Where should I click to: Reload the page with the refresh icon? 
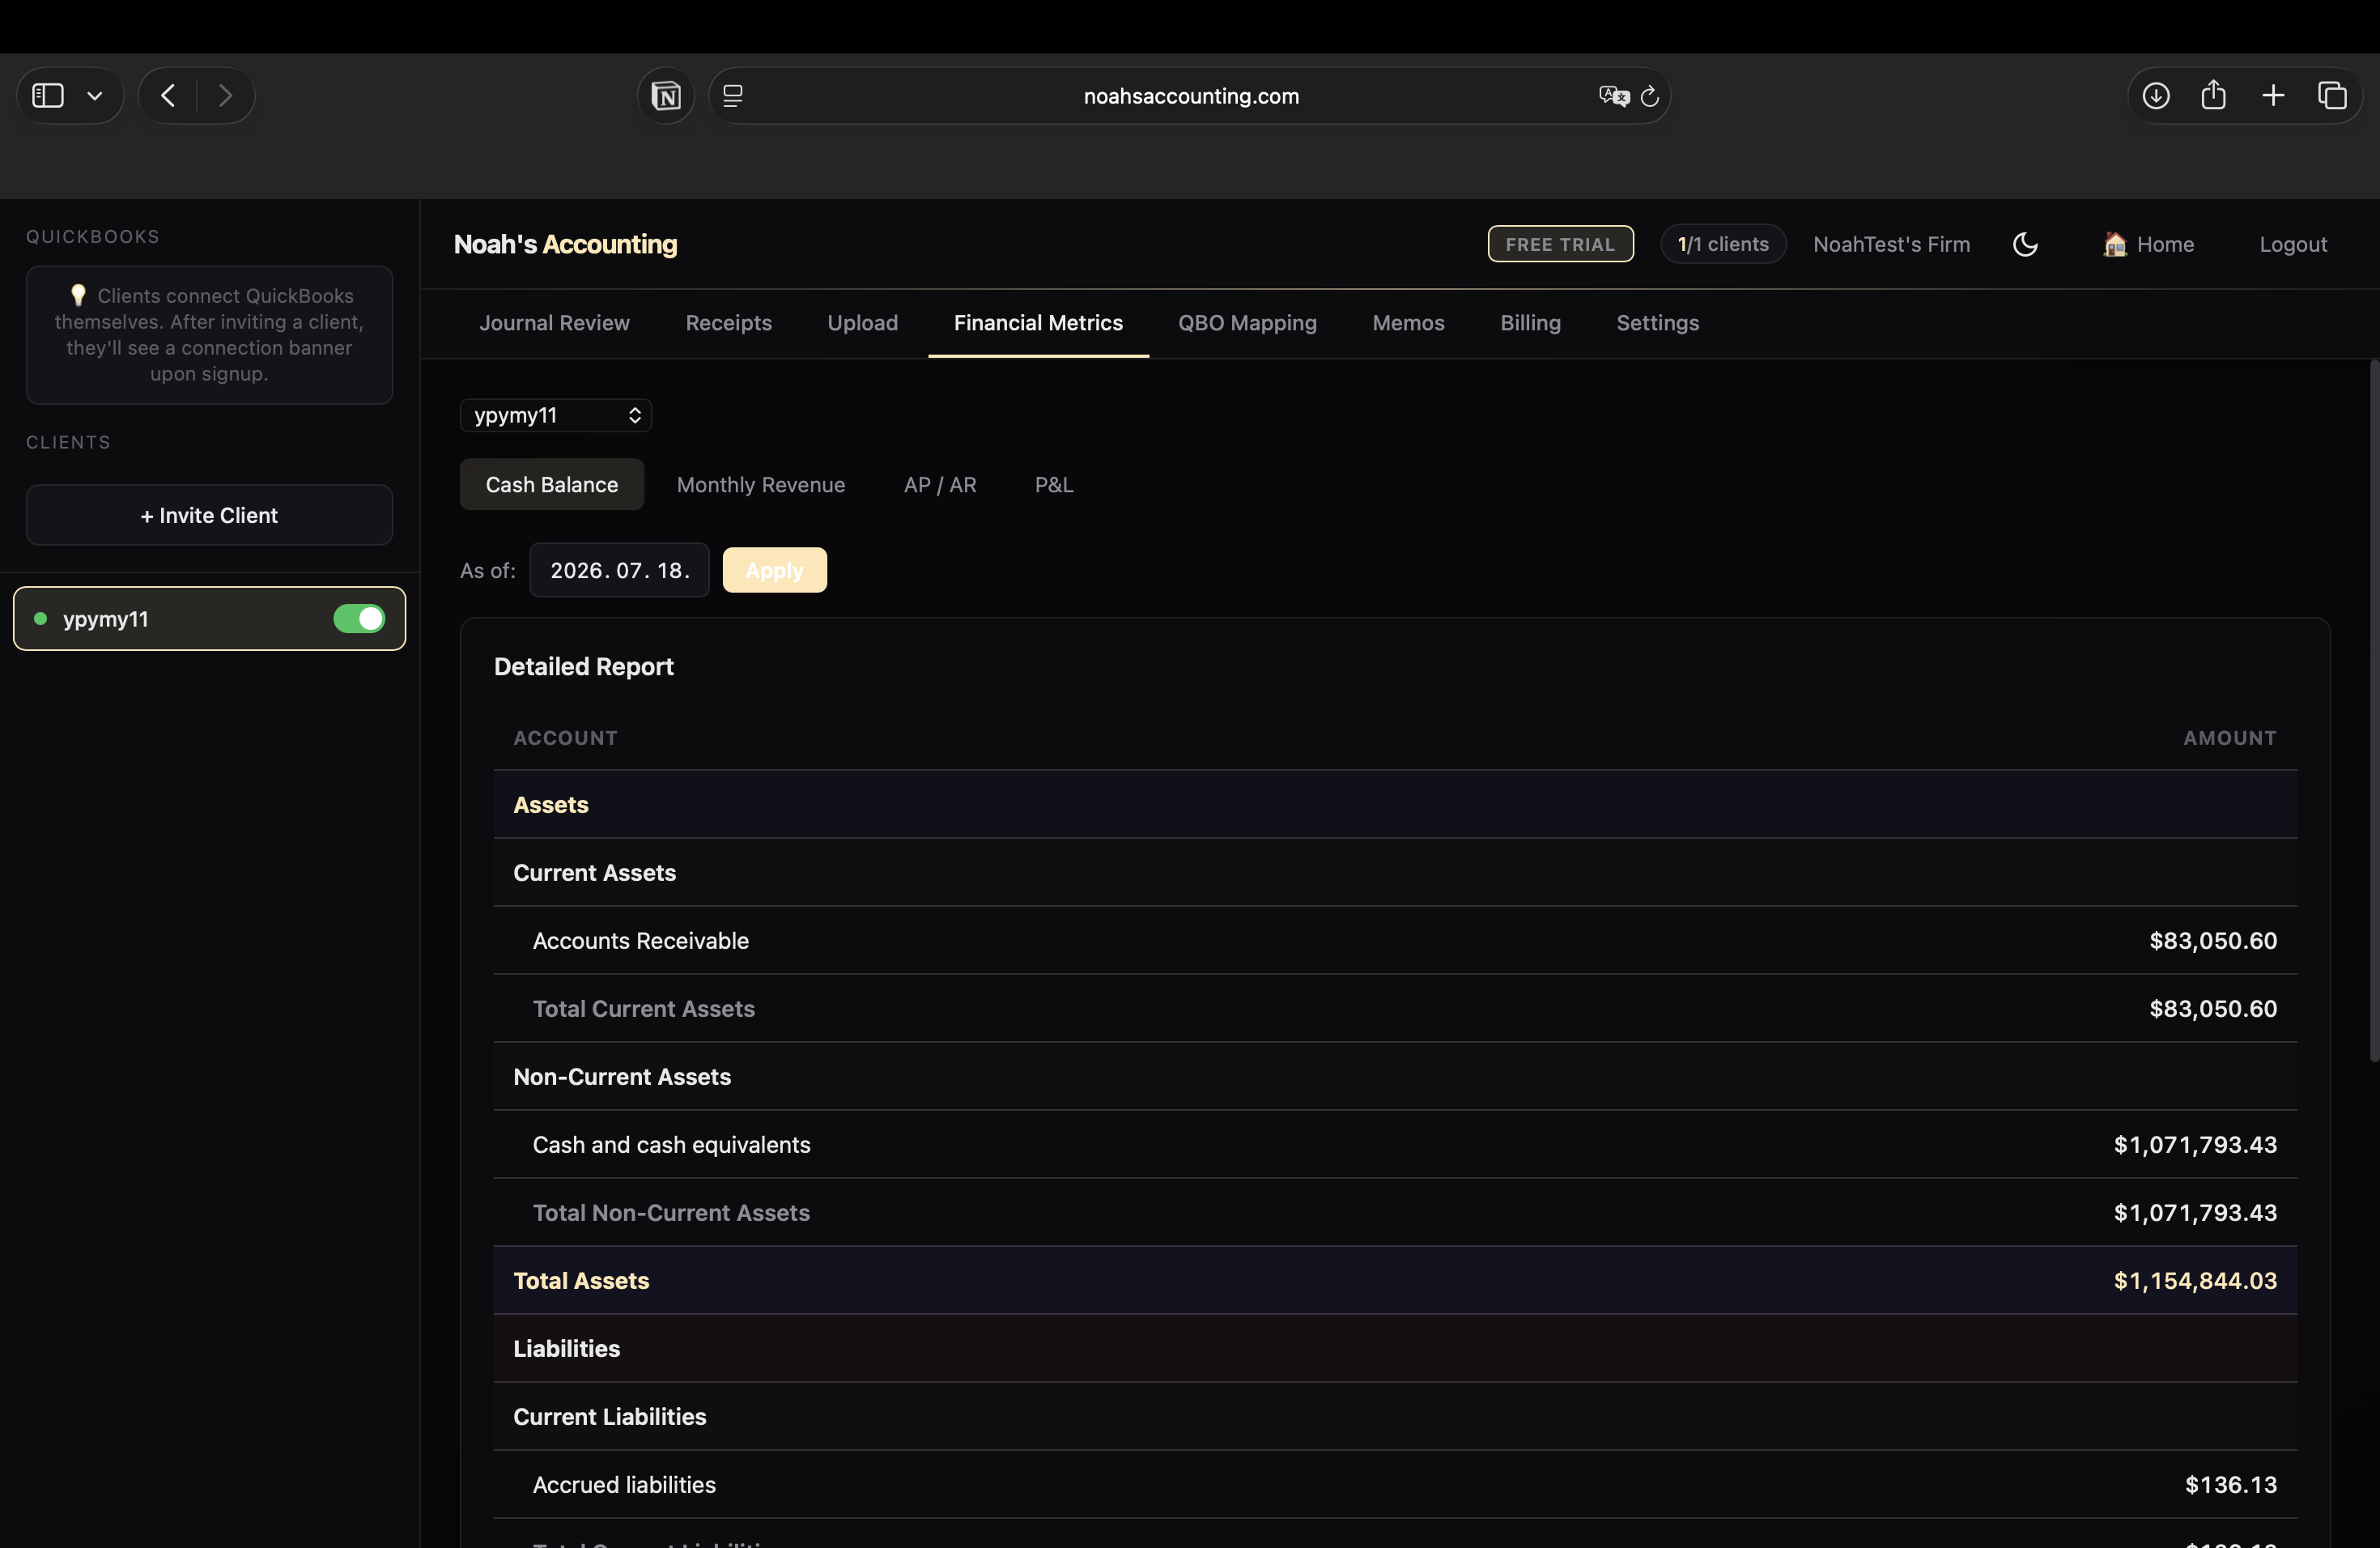click(1650, 95)
